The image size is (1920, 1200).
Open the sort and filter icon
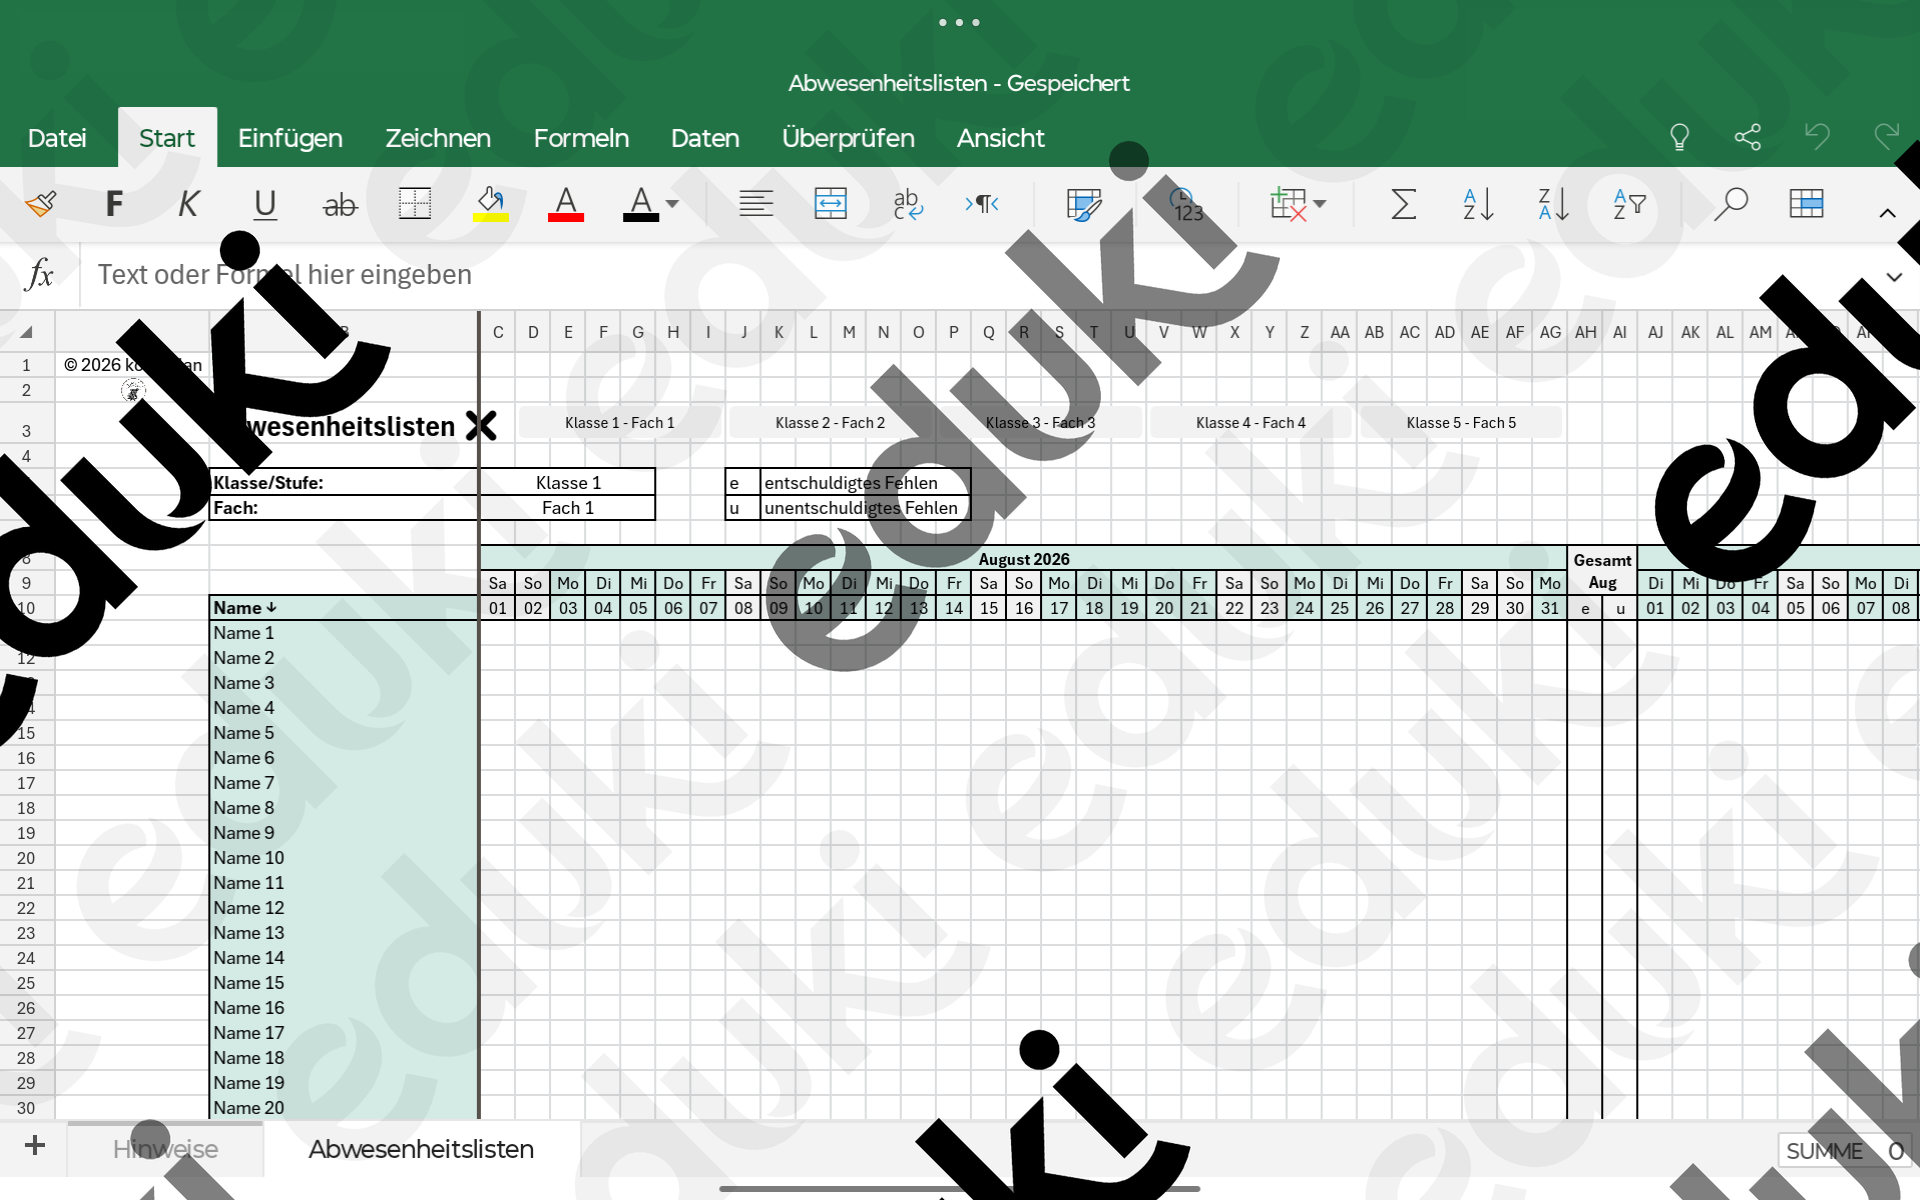tap(1629, 204)
